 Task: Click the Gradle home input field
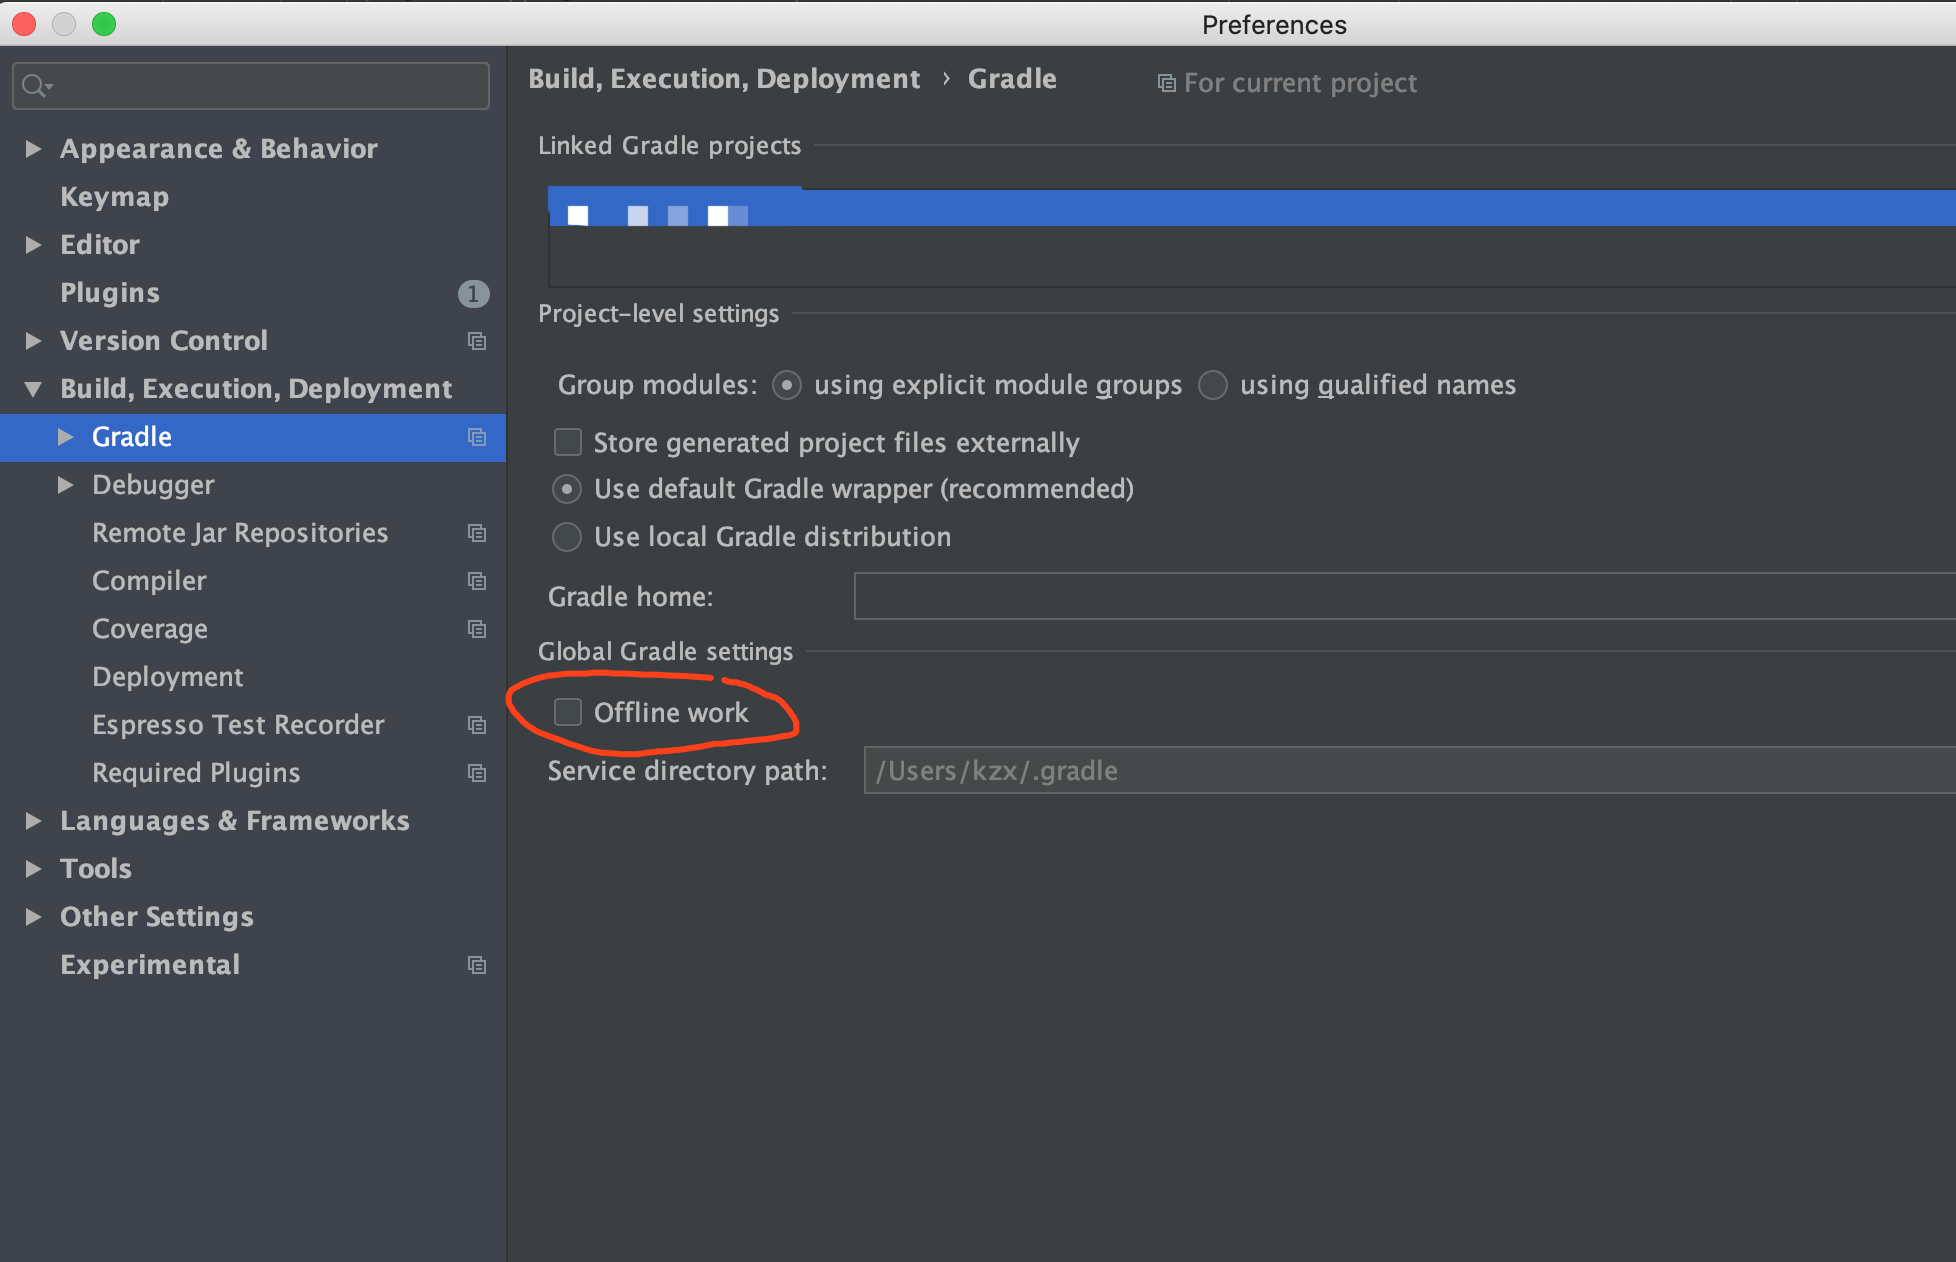pyautogui.click(x=1400, y=595)
